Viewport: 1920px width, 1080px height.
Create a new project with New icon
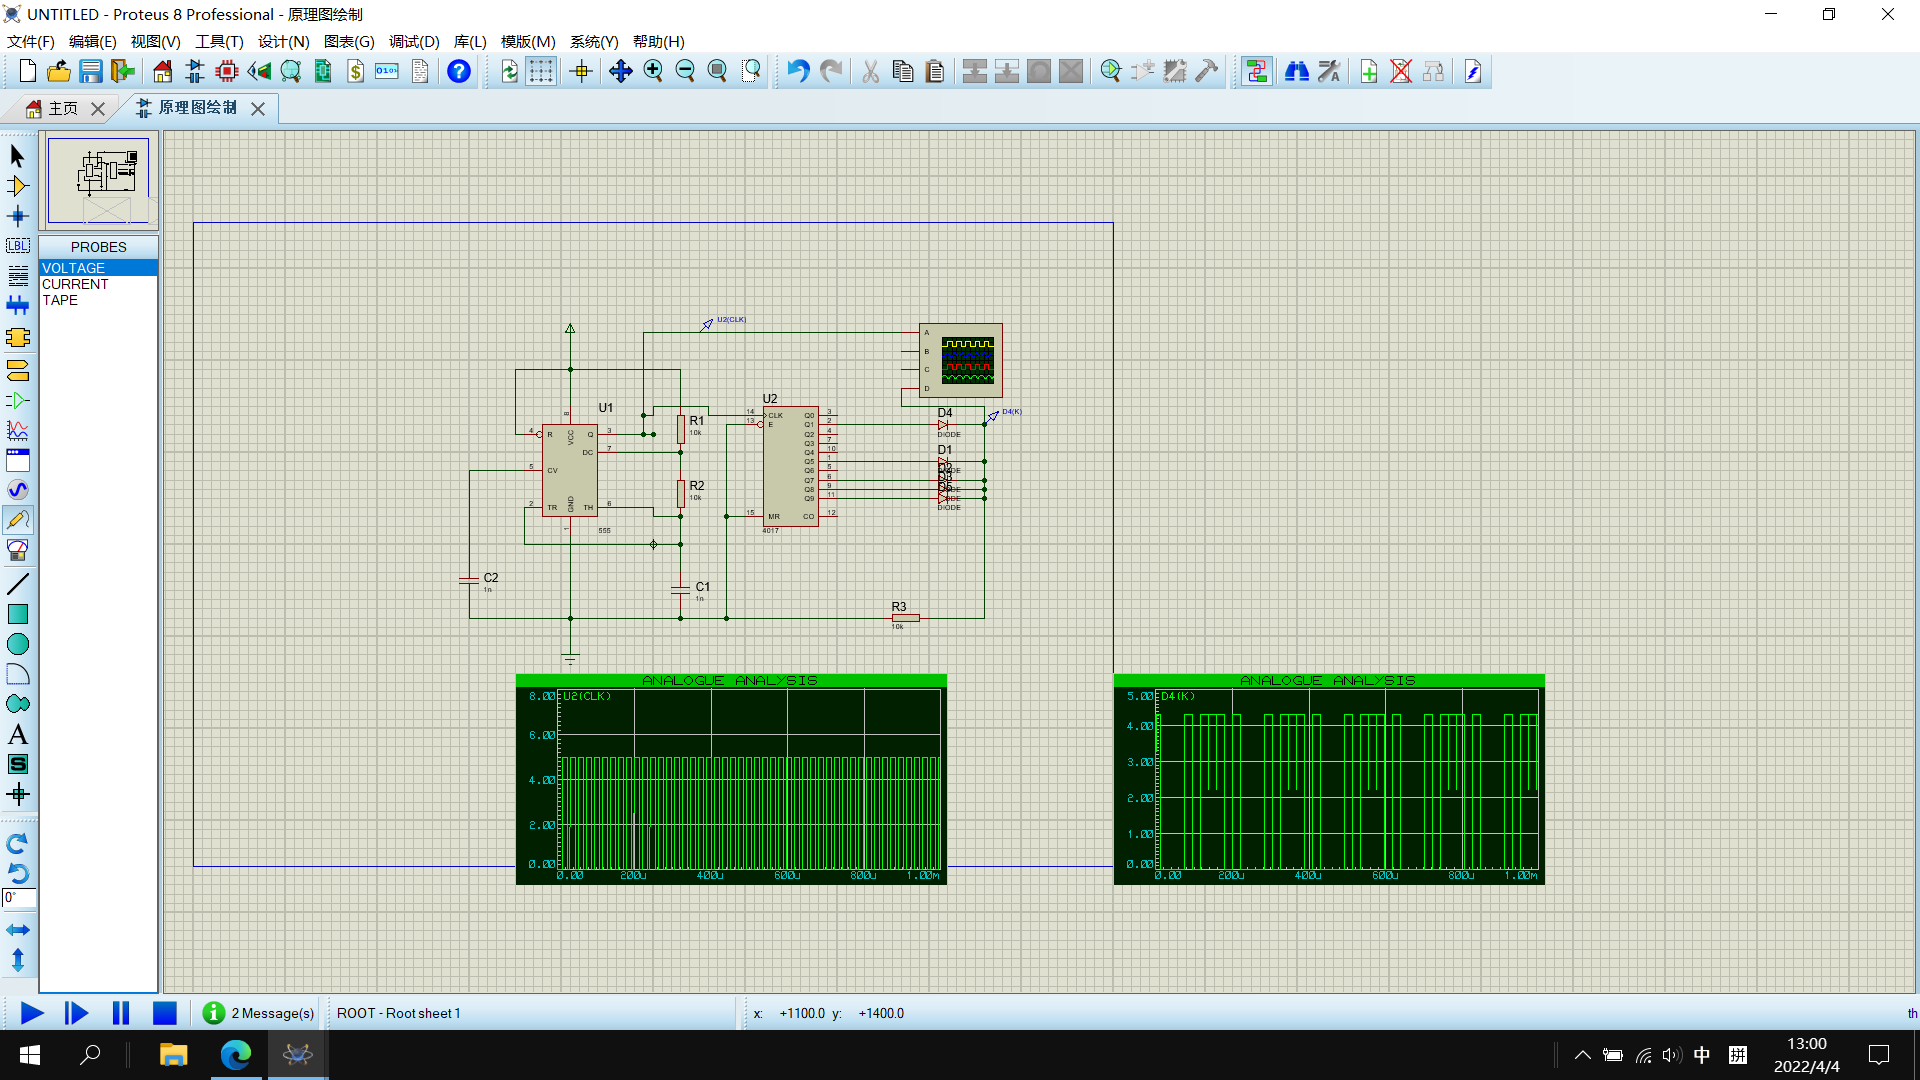pyautogui.click(x=28, y=71)
